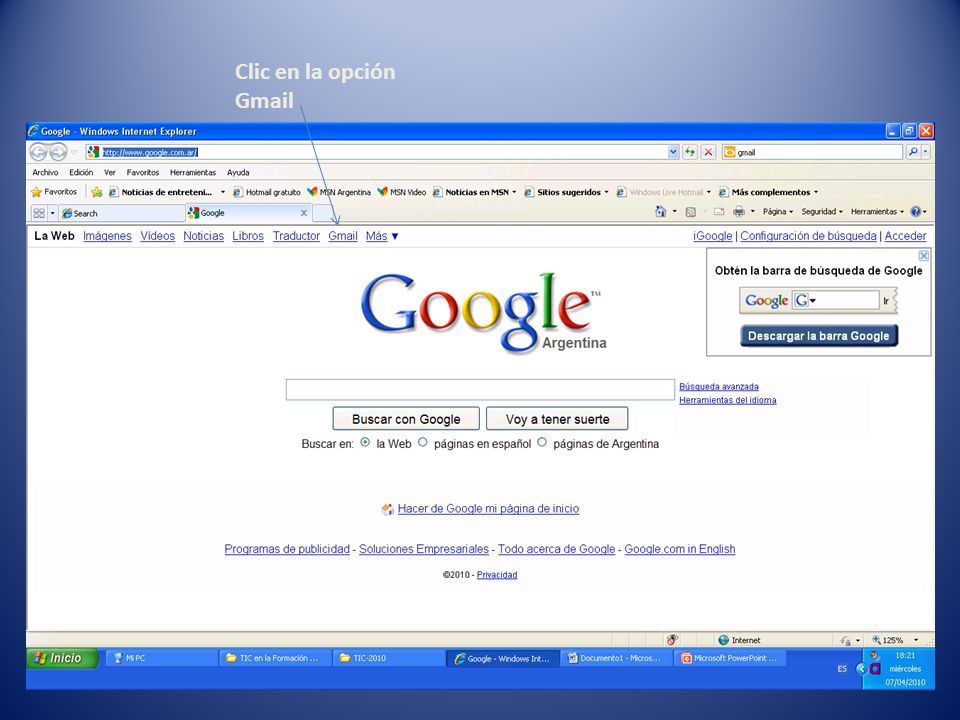The height and width of the screenshot is (720, 960).
Task: Select the 'páginas en español' radio button
Action: (x=422, y=442)
